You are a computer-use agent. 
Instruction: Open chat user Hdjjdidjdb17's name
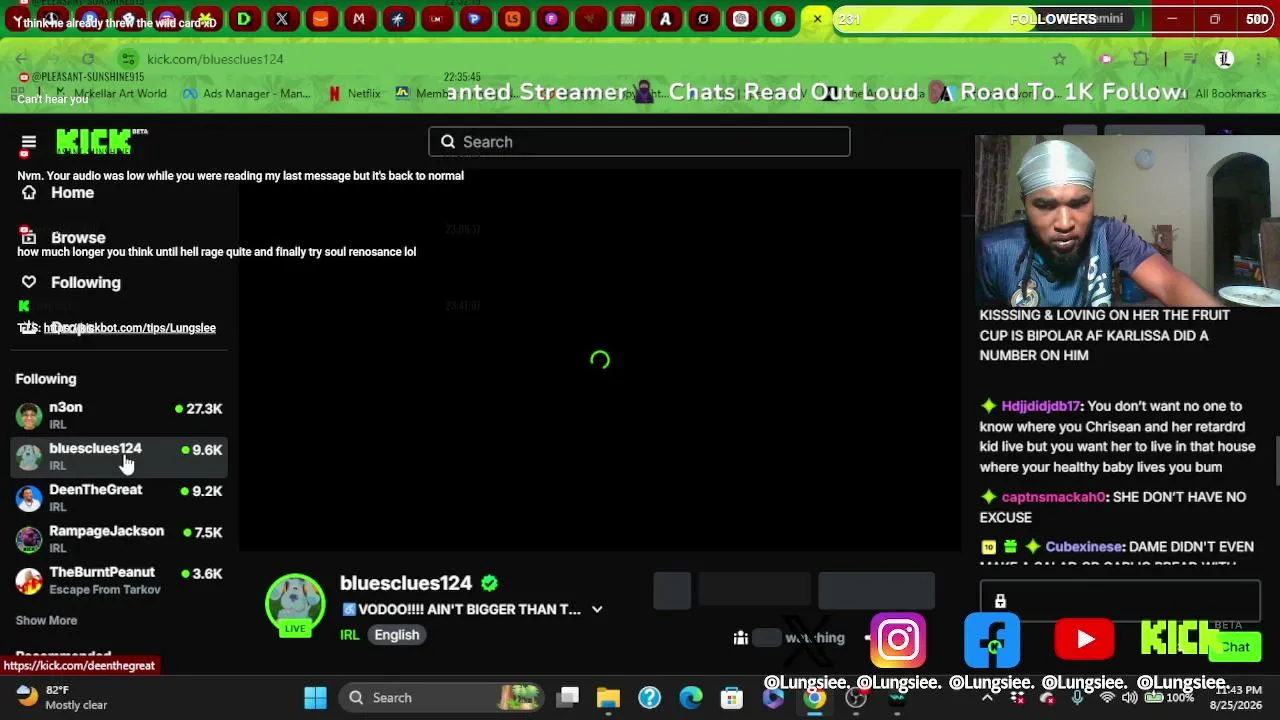[1041, 406]
